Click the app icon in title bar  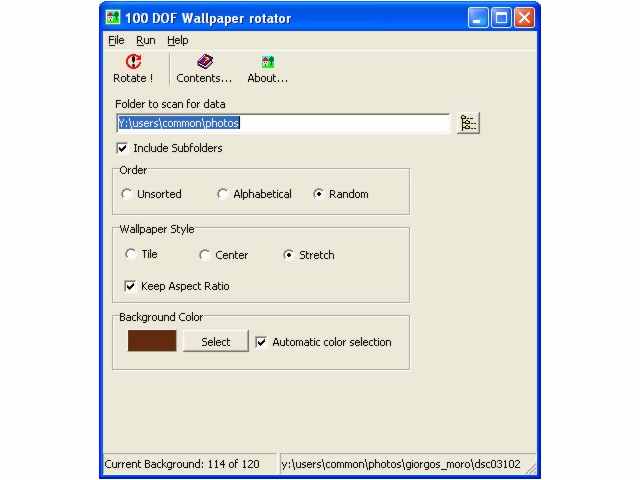(113, 17)
